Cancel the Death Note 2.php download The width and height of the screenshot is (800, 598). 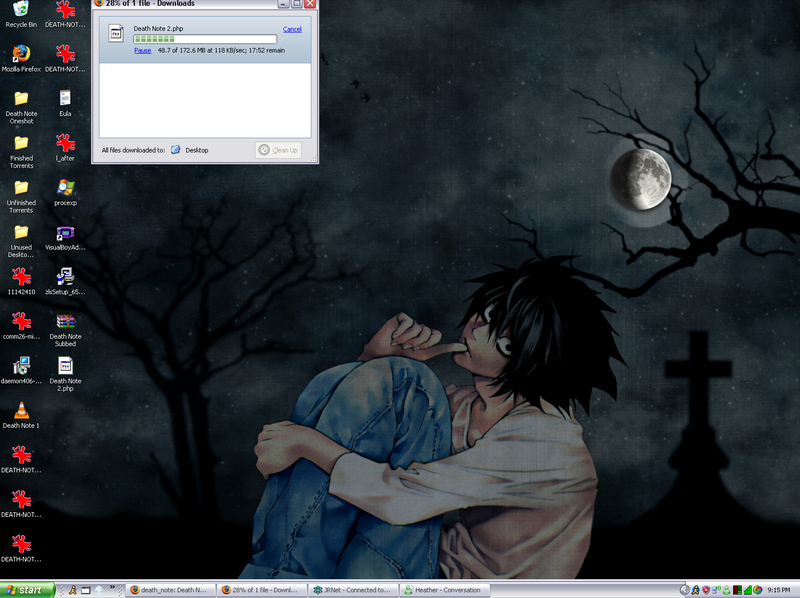point(292,29)
